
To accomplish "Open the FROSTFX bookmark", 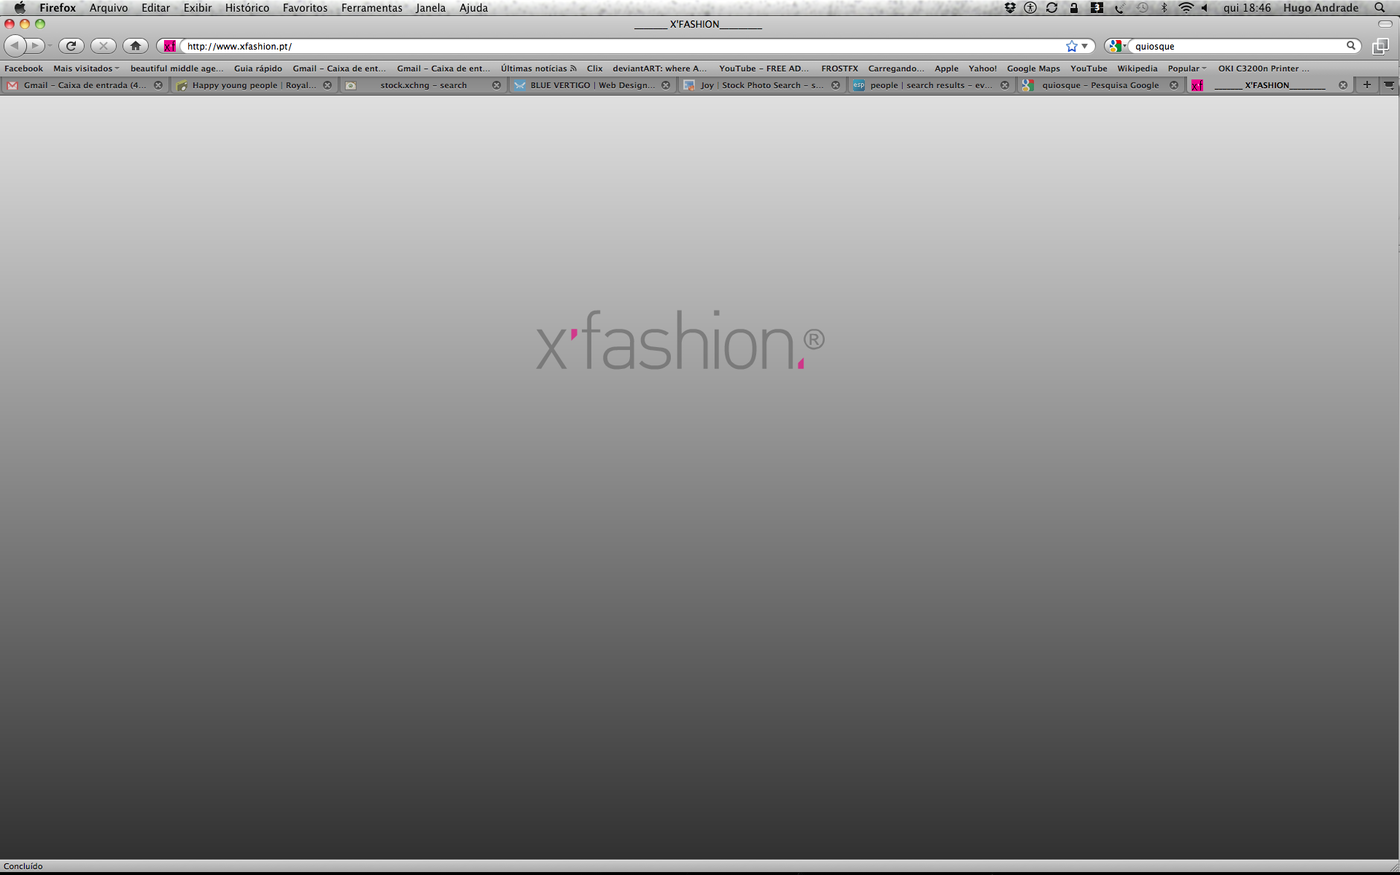I will tap(839, 69).
